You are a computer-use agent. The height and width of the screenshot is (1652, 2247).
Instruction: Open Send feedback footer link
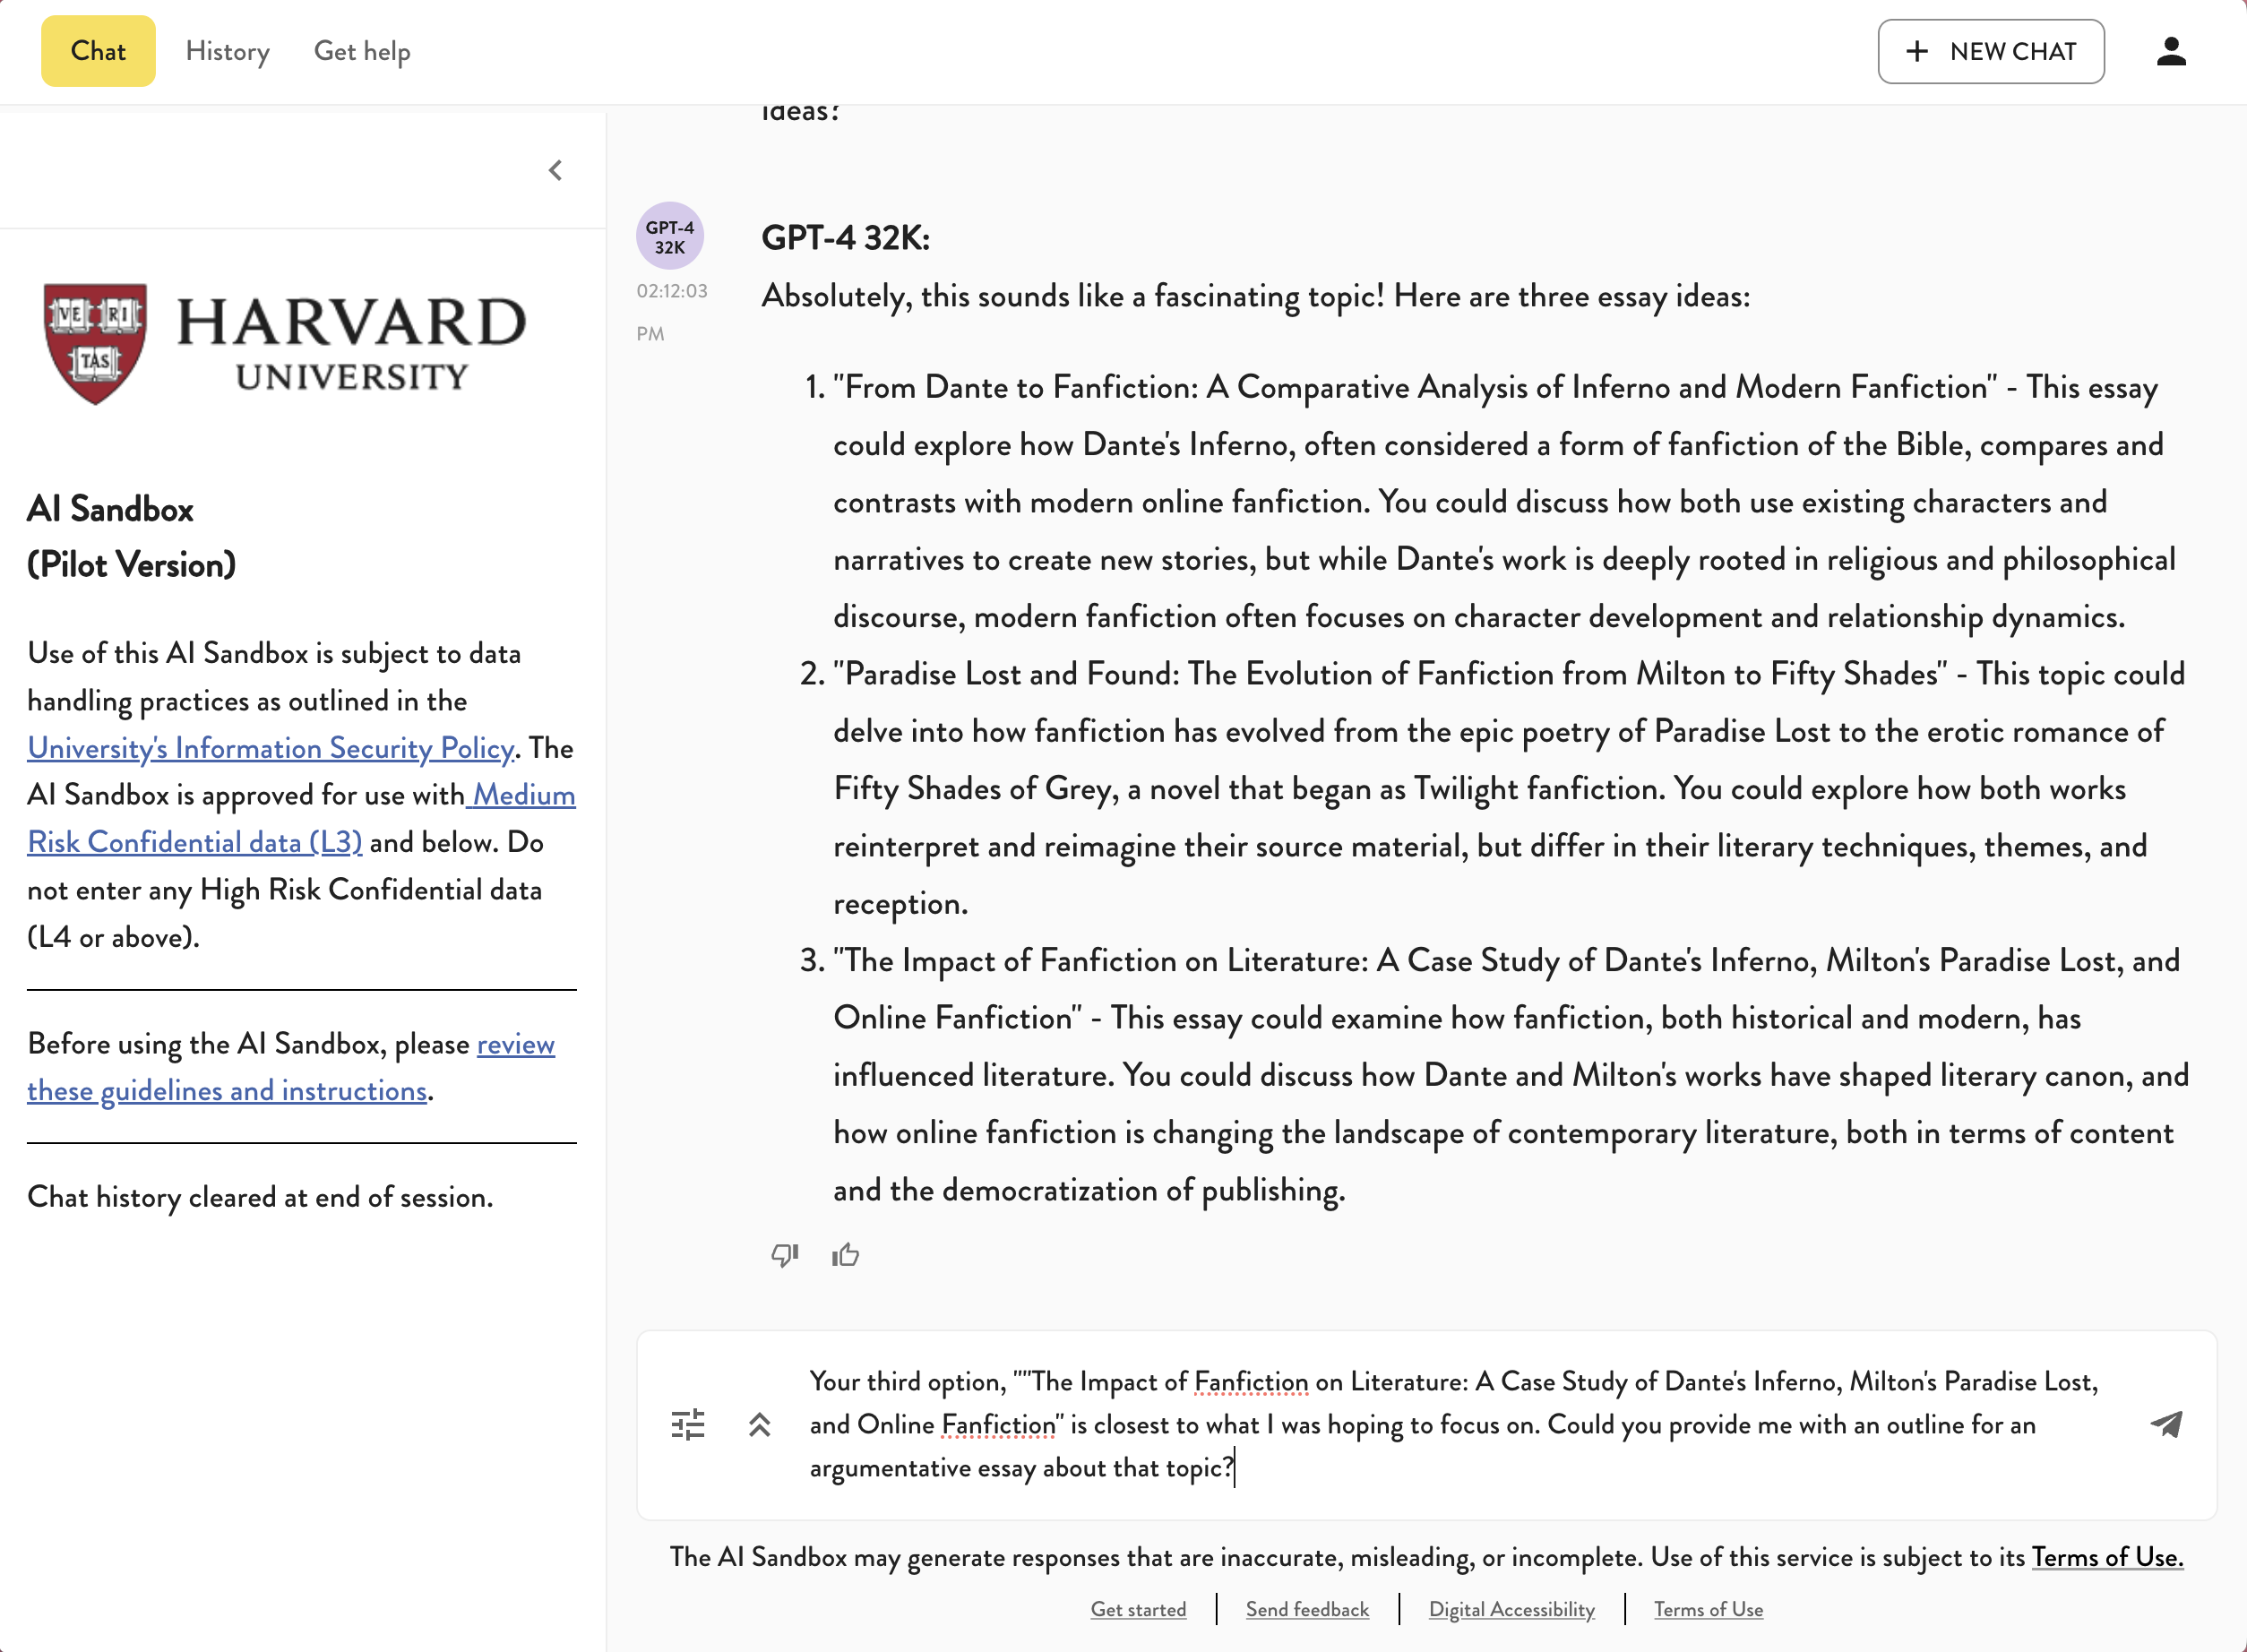1307,1609
